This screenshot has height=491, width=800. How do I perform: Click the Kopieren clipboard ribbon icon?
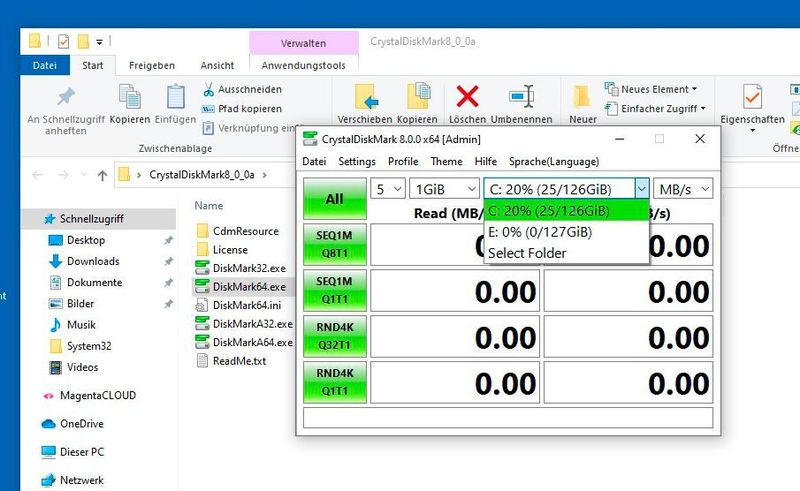pyautogui.click(x=130, y=97)
